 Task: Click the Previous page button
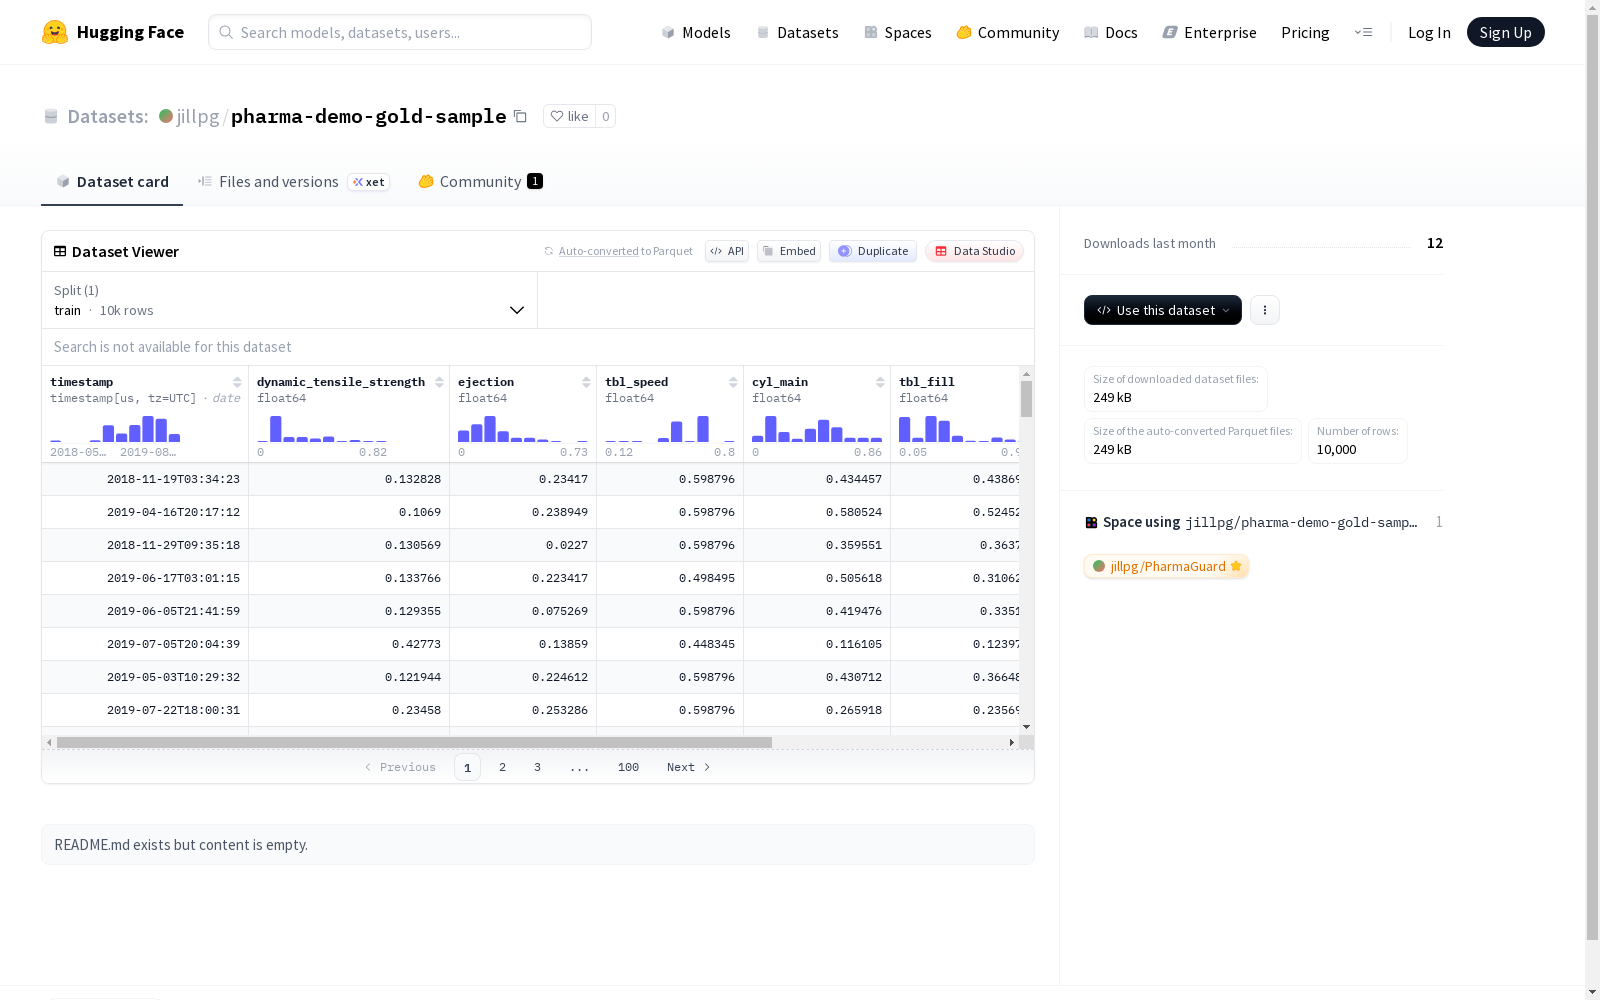(400, 767)
